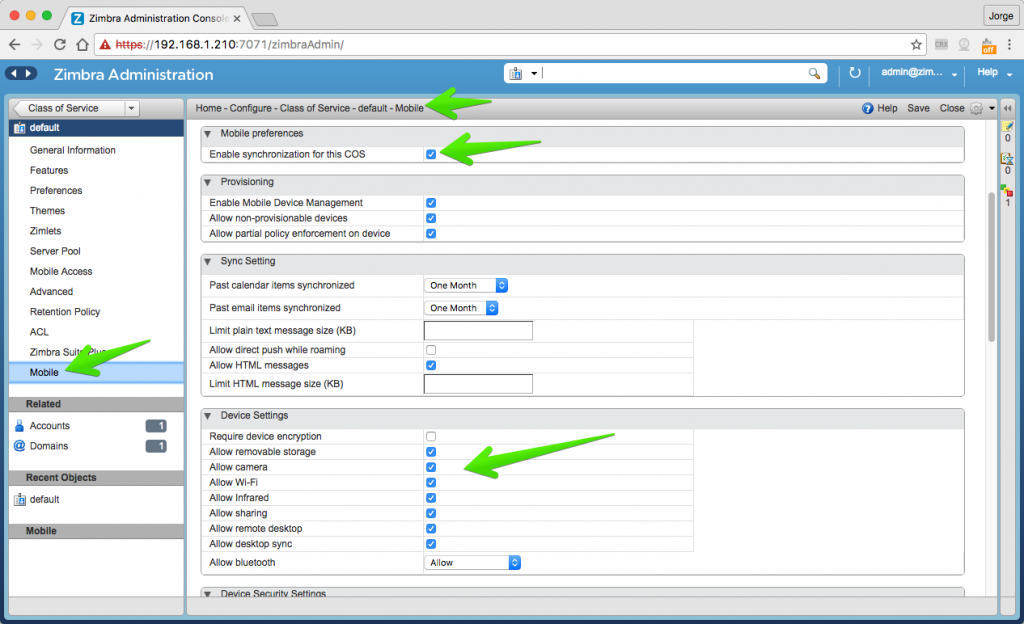Toggle Allow Wi-Fi checkbox
This screenshot has width=1024, height=624.
pyautogui.click(x=431, y=482)
